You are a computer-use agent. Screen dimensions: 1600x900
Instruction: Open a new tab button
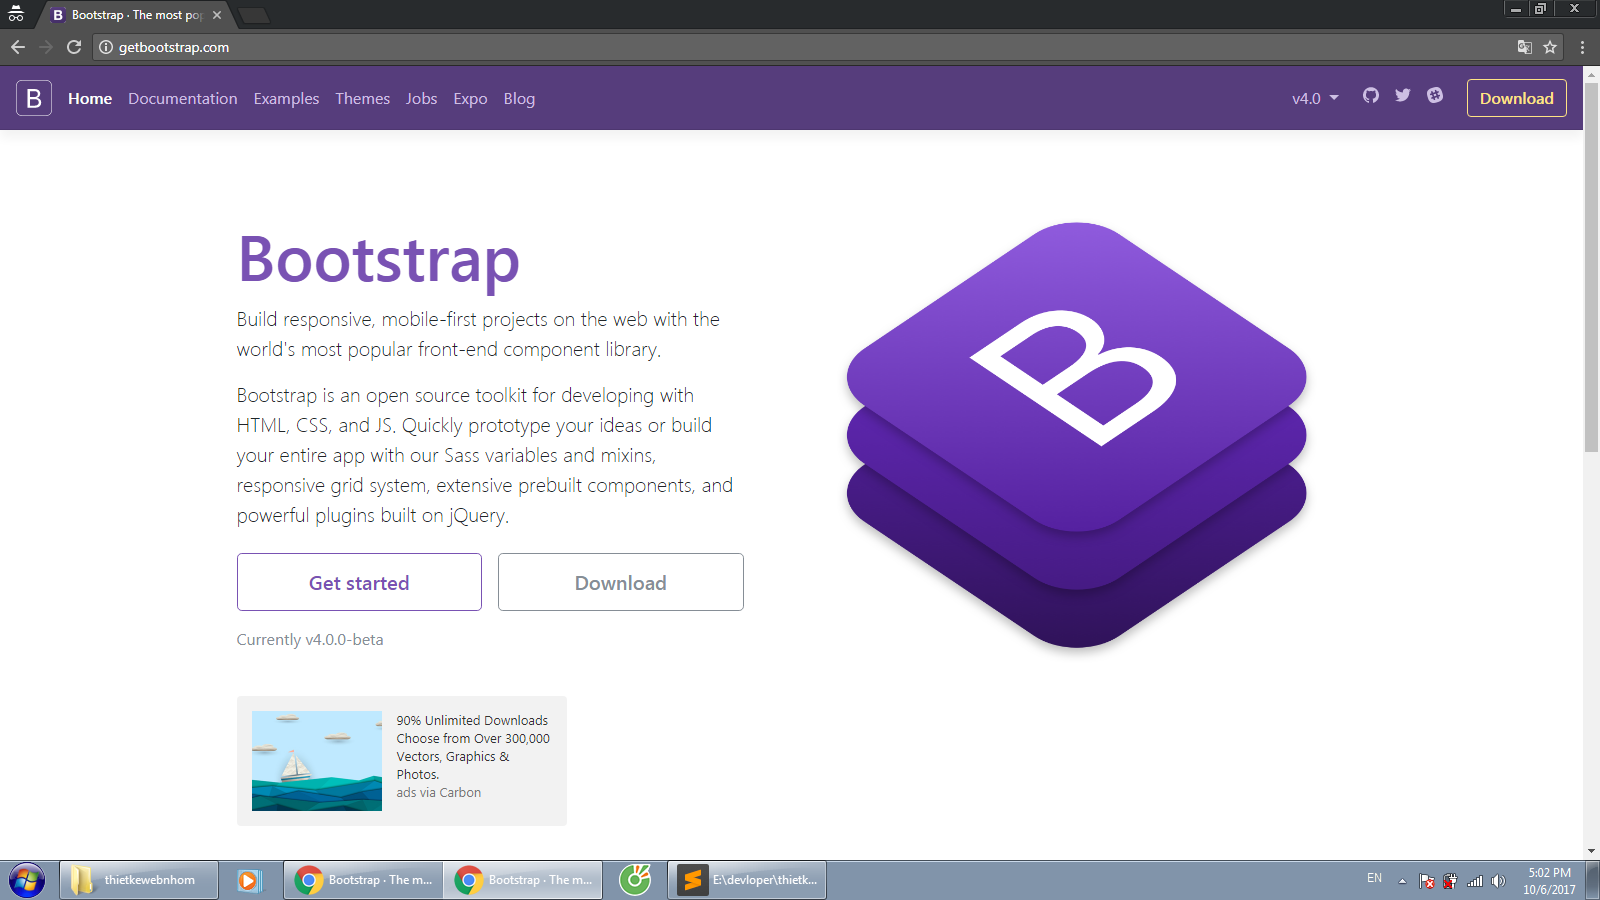tap(254, 15)
